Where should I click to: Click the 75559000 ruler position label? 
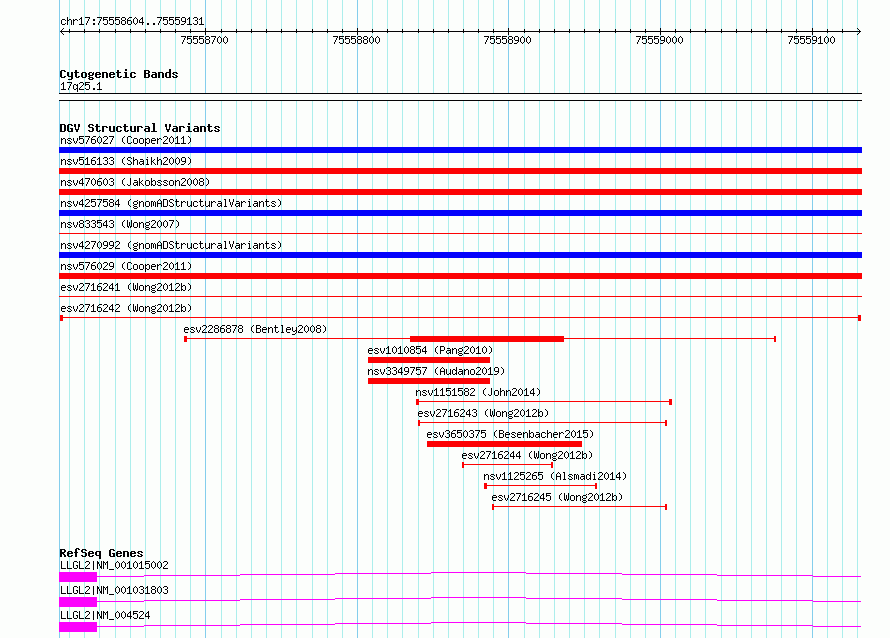pyautogui.click(x=660, y=40)
